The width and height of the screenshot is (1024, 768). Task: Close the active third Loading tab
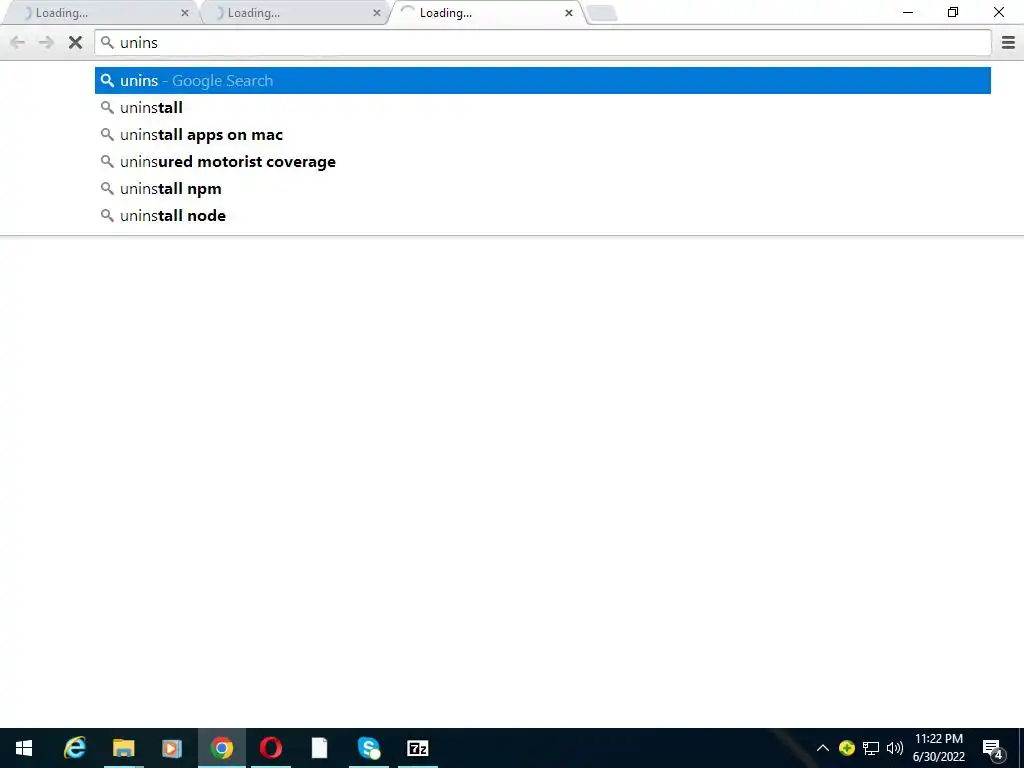coord(569,13)
